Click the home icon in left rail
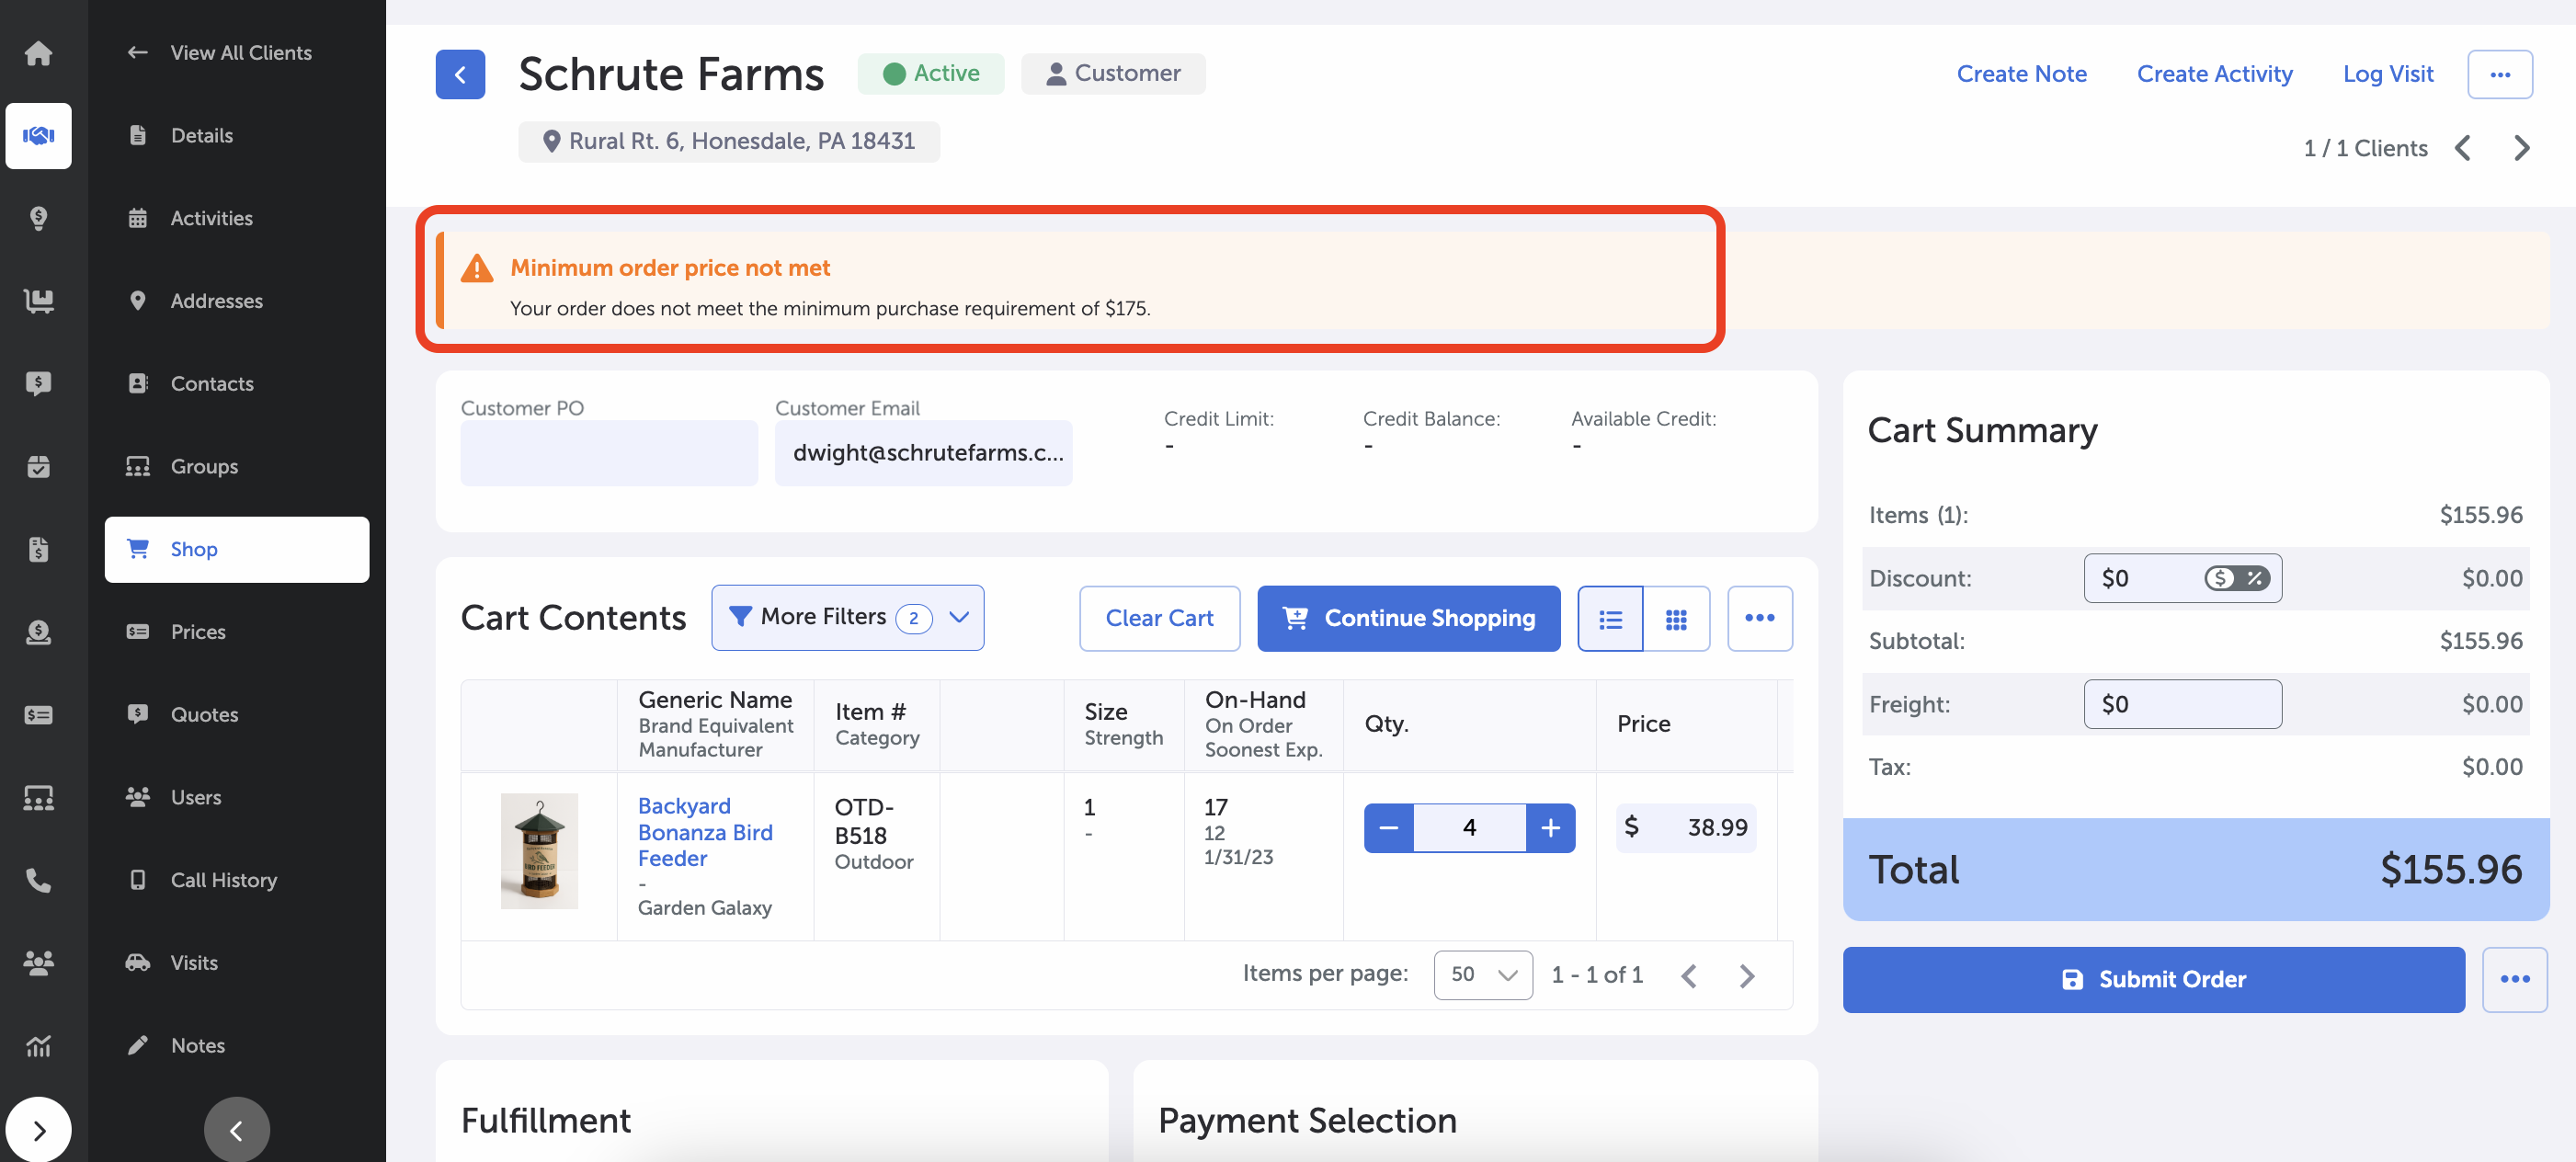Screen dimensions: 2576x1162 point(38,53)
